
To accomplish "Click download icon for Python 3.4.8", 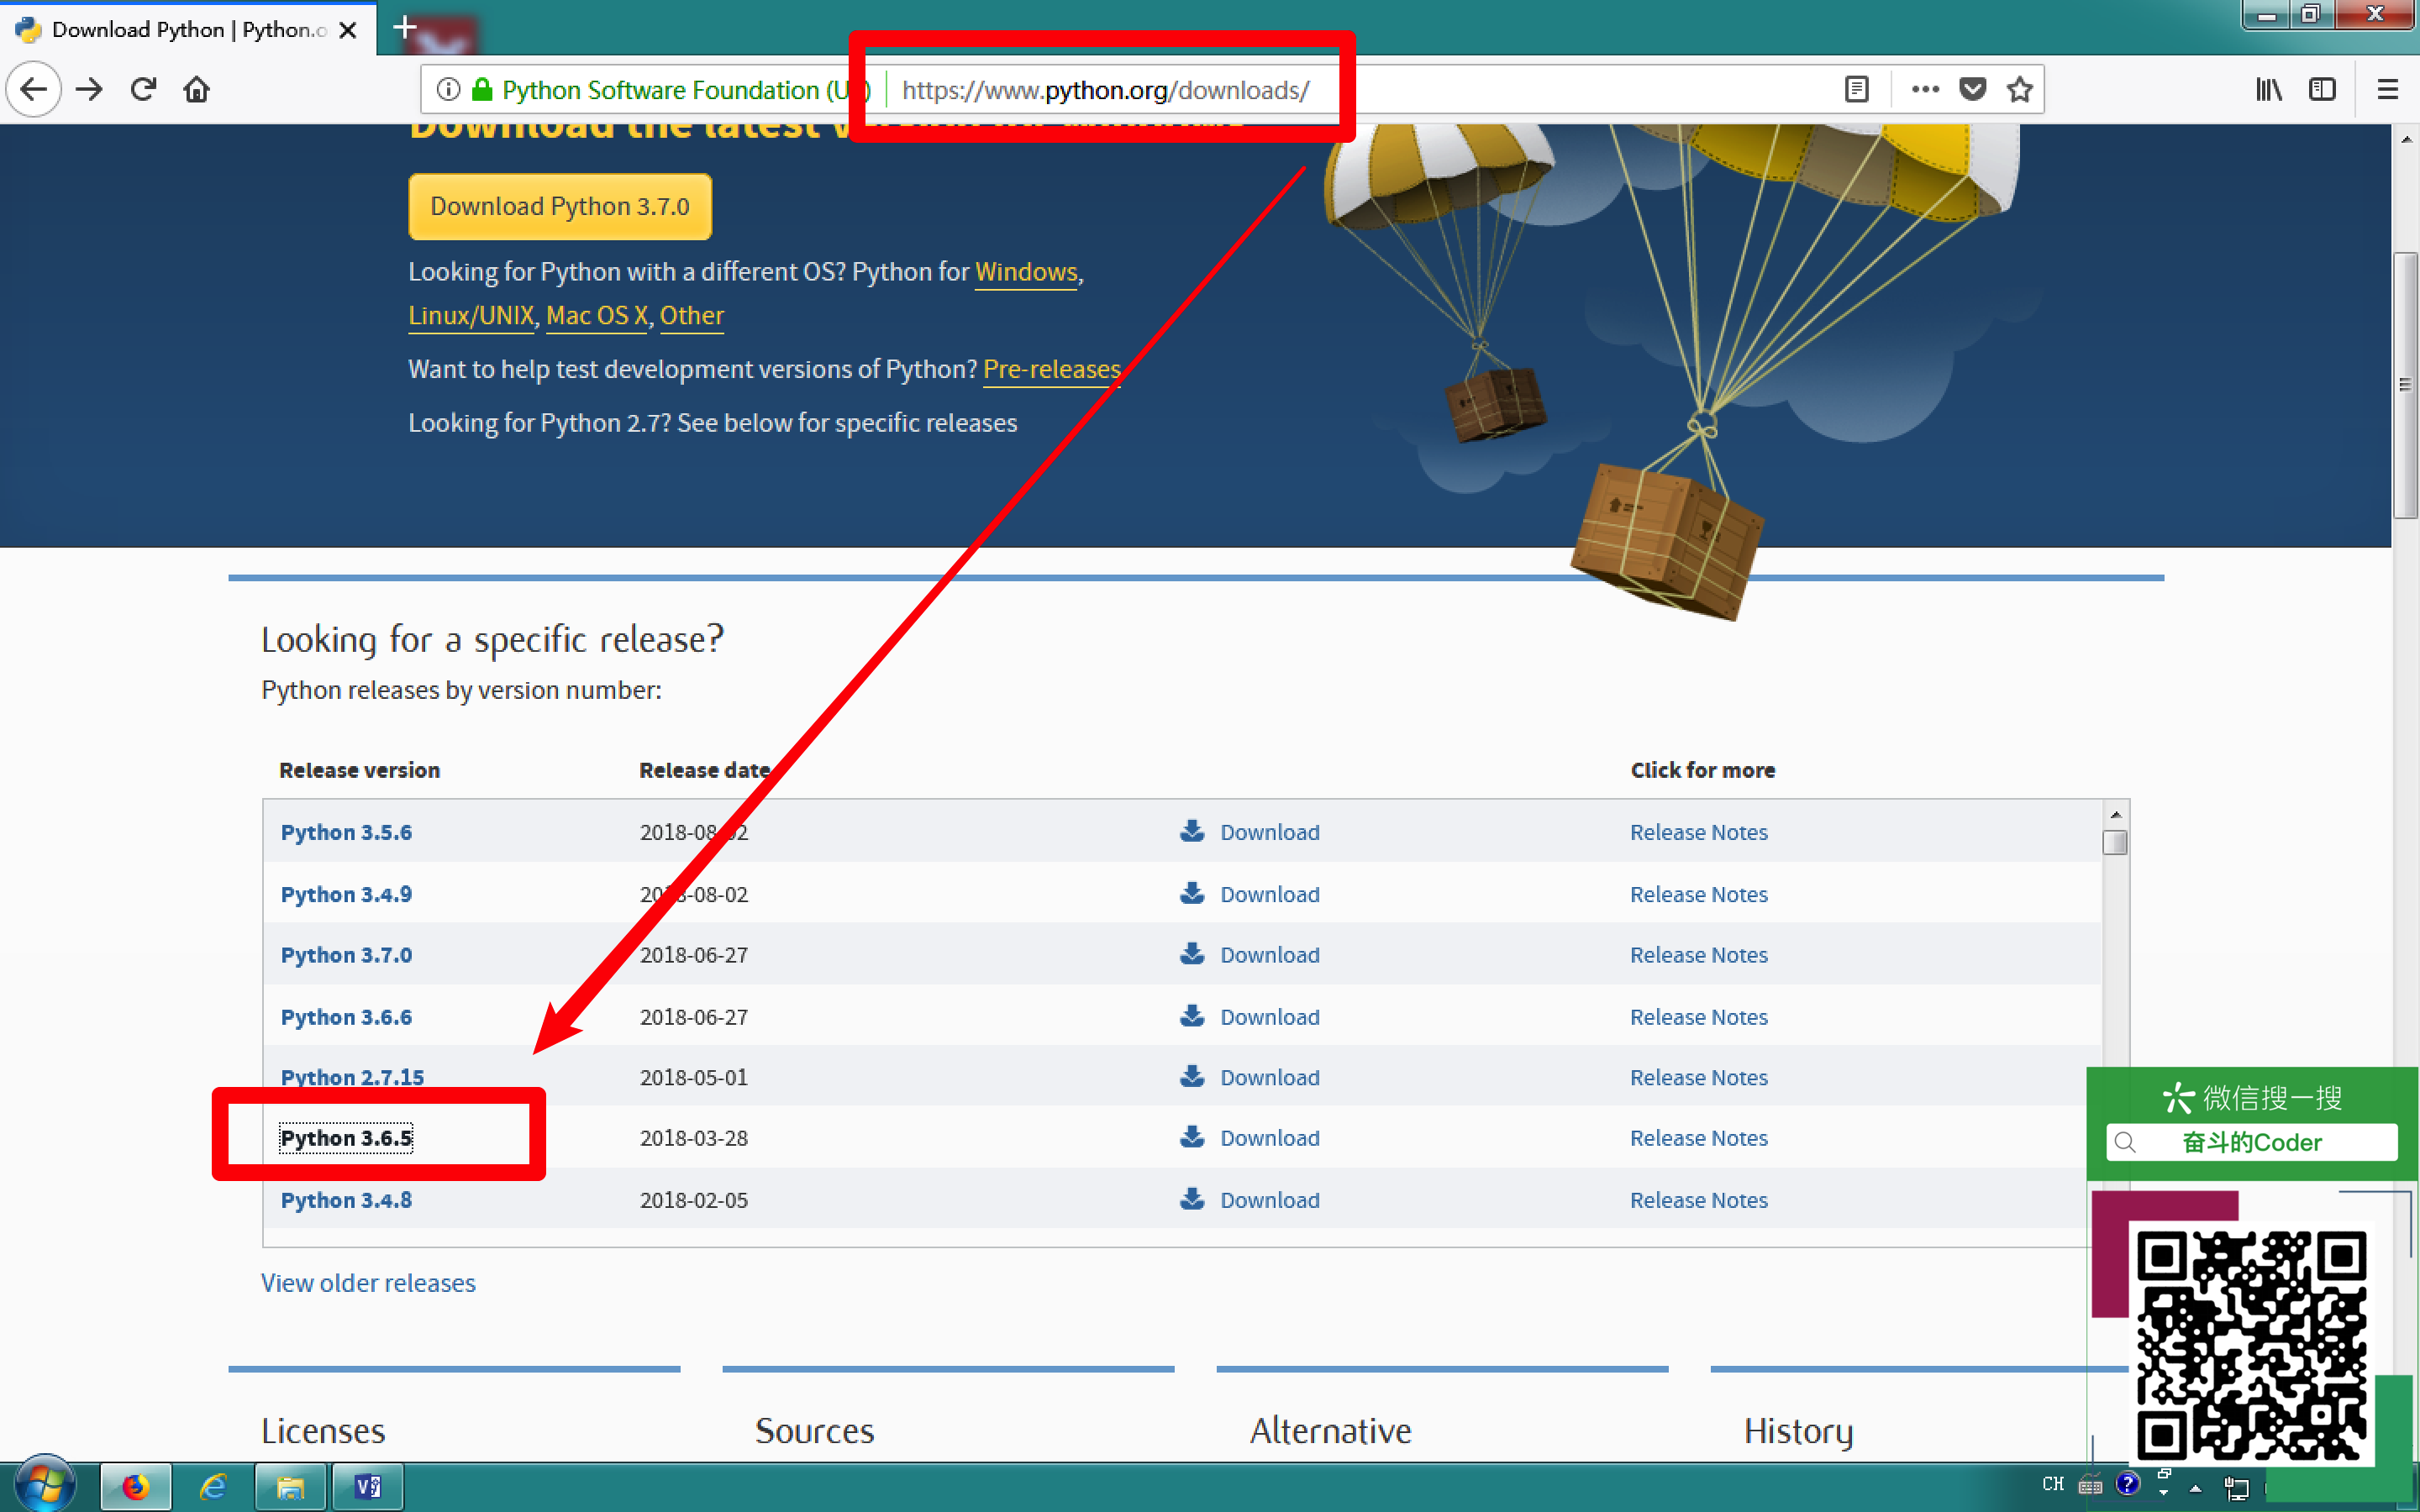I will 1191,1199.
